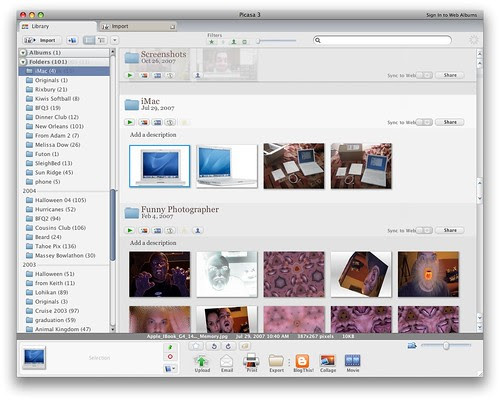Play slideshow for the iMac folder
Viewport: 500px width, 400px height.
(x=130, y=122)
